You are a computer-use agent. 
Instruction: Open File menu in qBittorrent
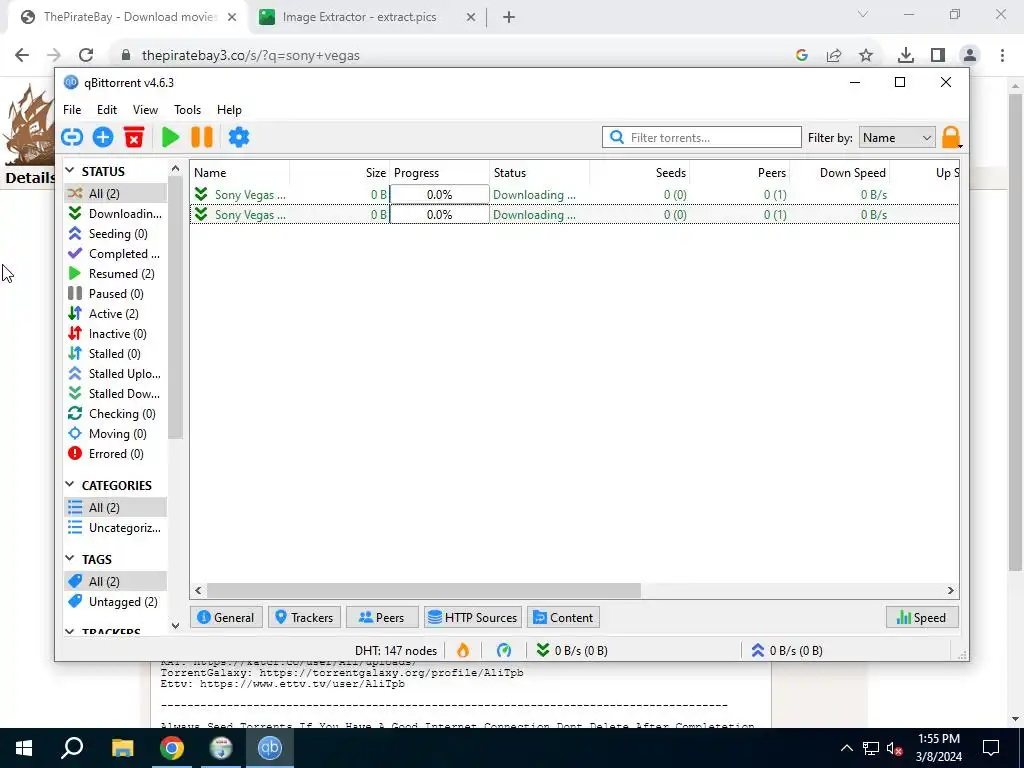pos(72,110)
